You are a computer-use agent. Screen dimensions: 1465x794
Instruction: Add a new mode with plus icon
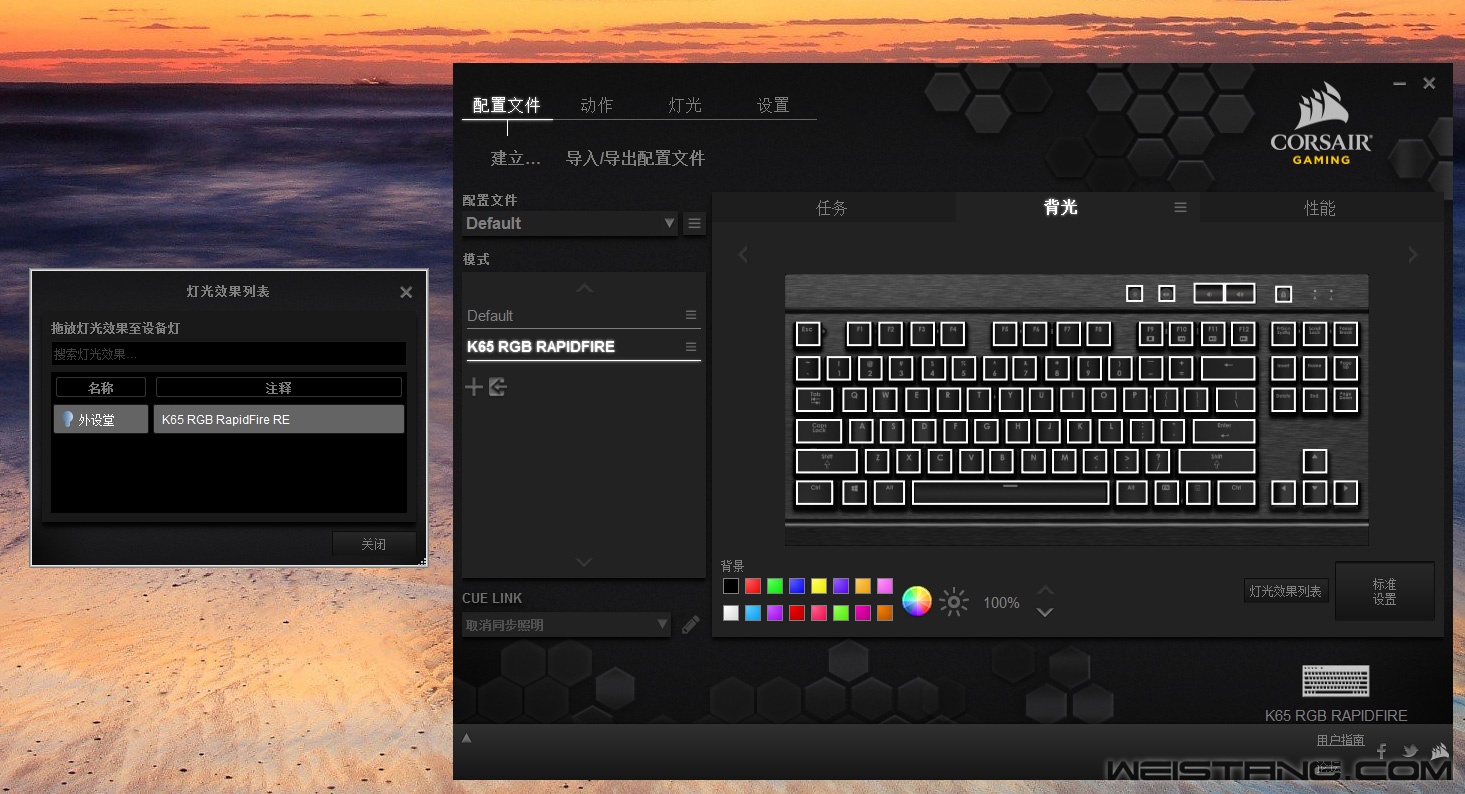tap(474, 387)
